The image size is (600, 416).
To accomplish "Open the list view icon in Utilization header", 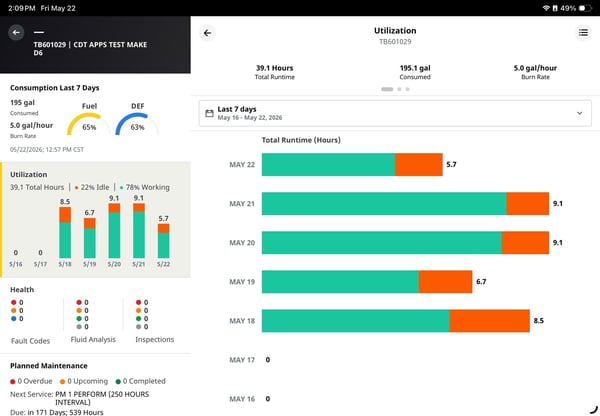I will 583,33.
